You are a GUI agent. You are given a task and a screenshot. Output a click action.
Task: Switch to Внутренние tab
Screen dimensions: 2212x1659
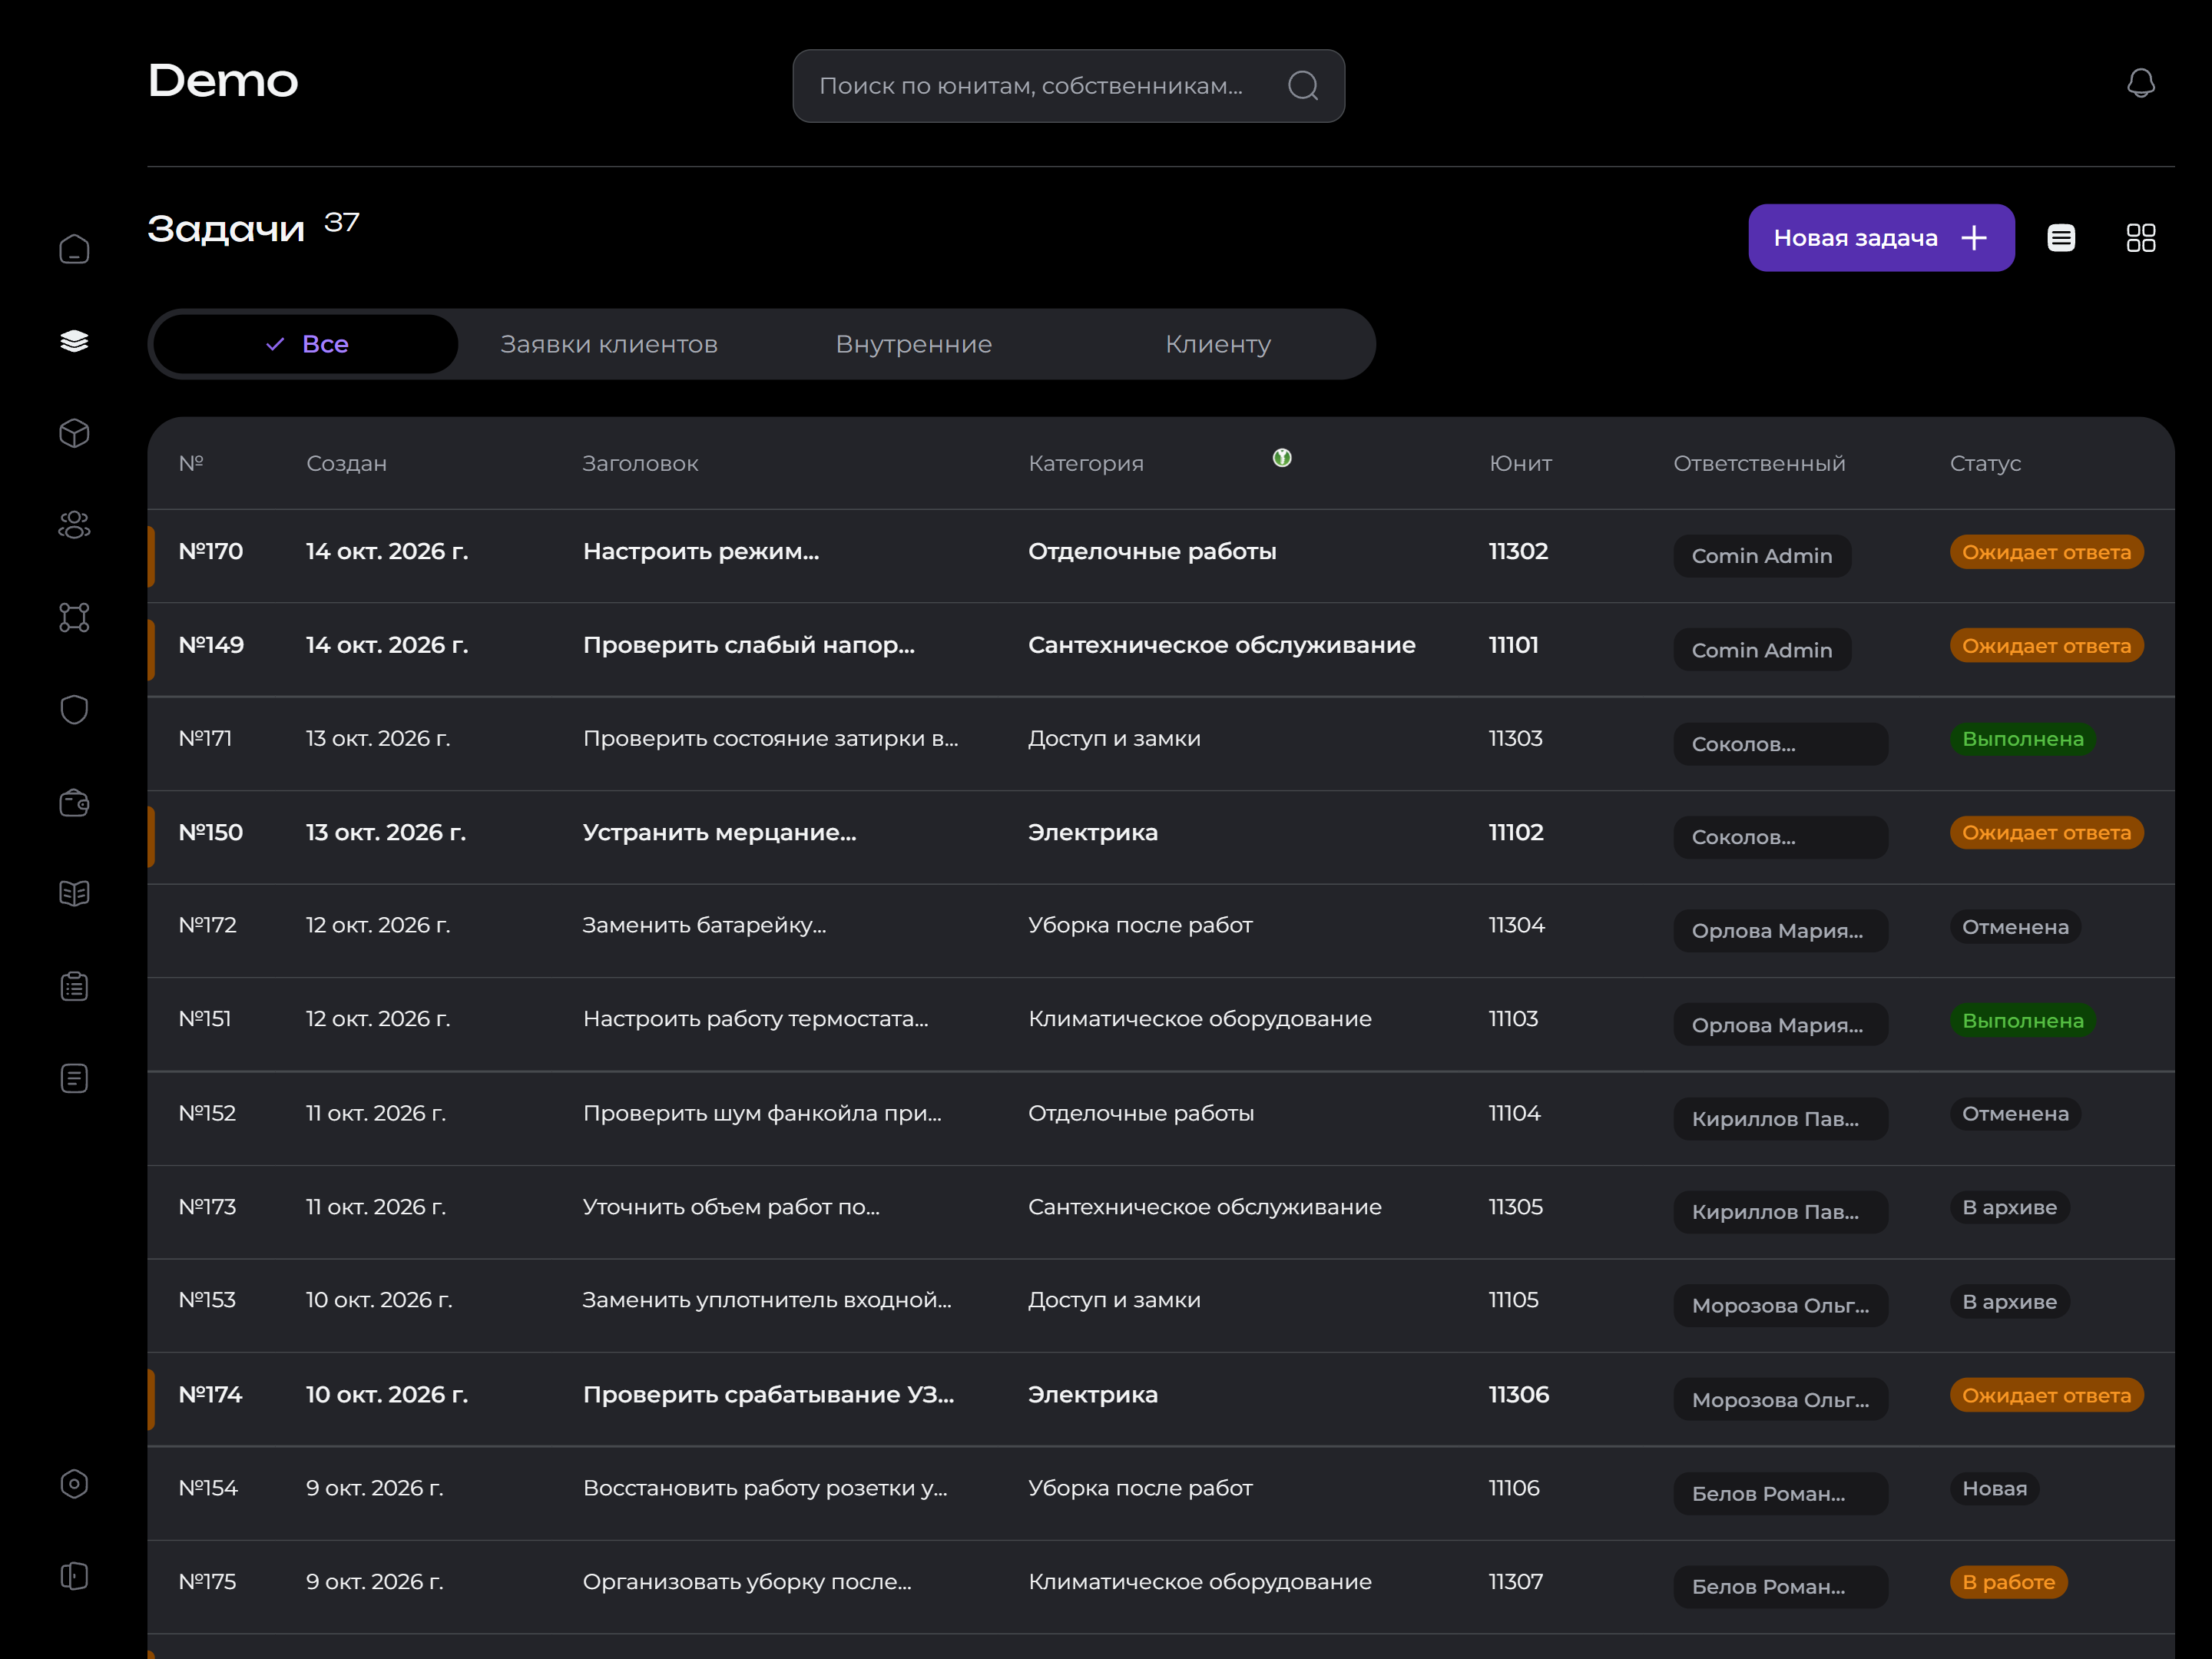point(914,344)
